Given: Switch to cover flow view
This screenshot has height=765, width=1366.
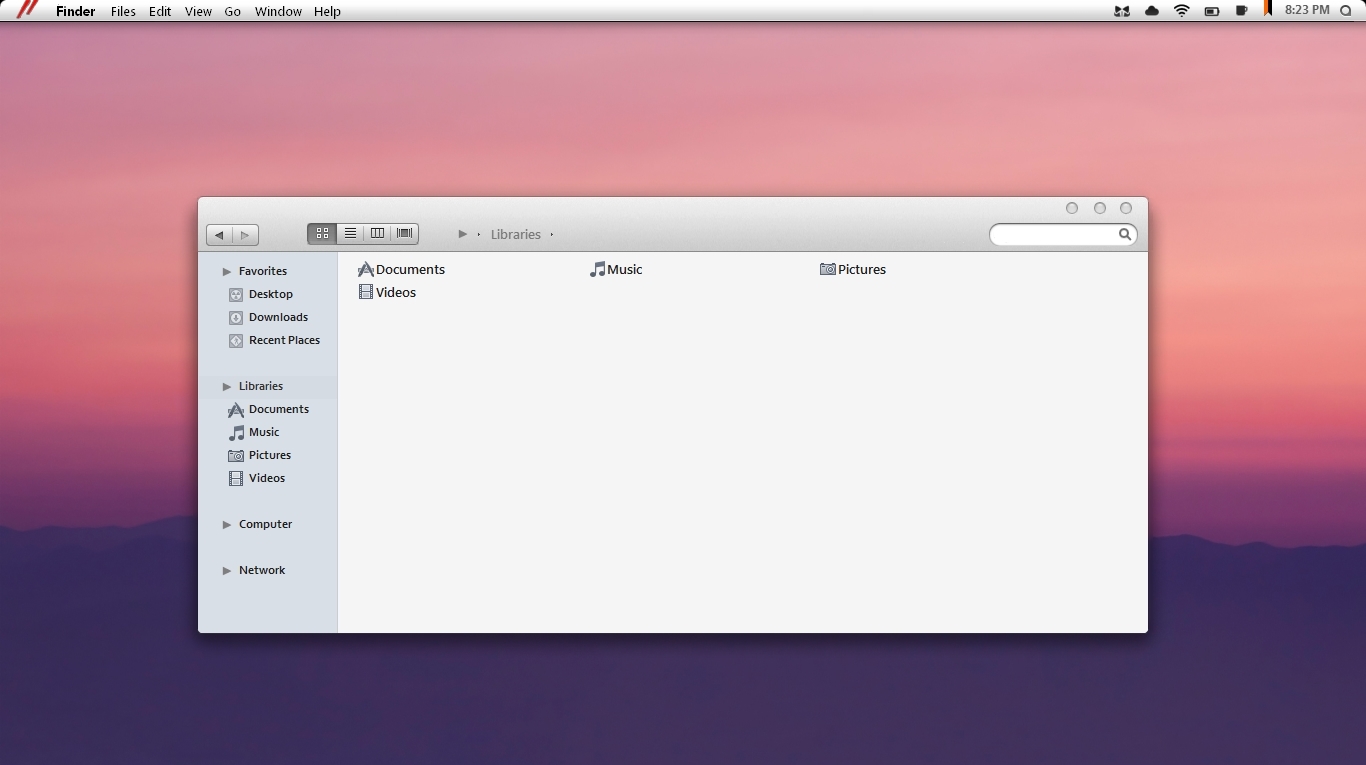Looking at the screenshot, I should [405, 233].
